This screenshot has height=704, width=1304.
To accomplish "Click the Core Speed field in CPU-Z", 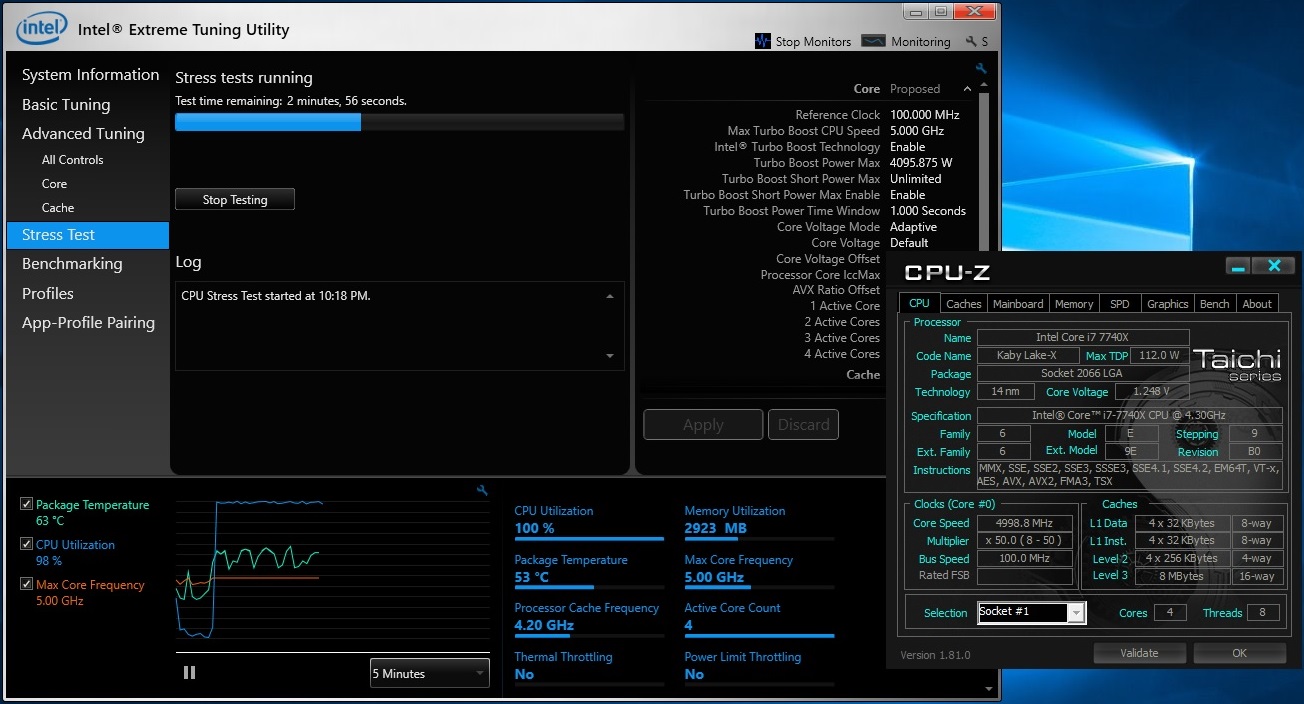I will click(1024, 523).
